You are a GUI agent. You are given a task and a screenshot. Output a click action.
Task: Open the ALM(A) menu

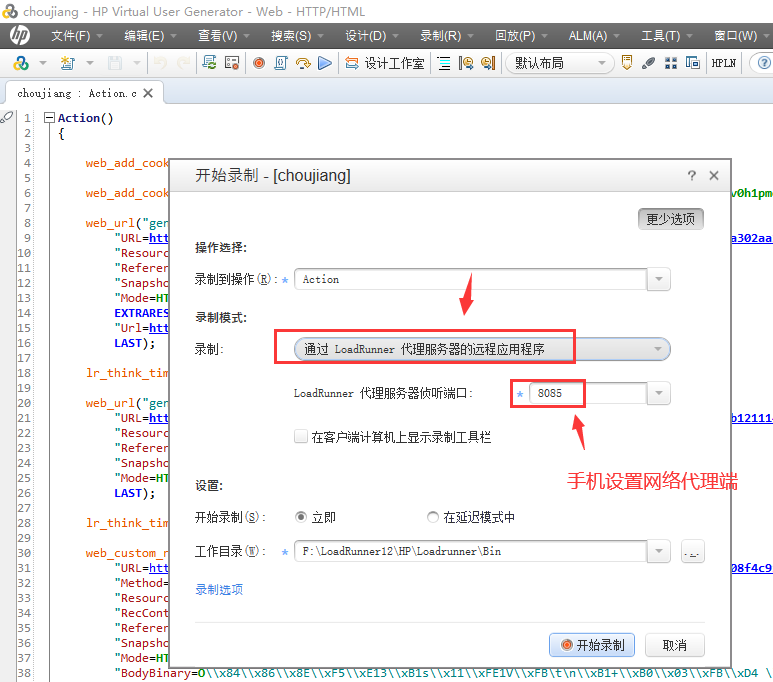[x=593, y=36]
